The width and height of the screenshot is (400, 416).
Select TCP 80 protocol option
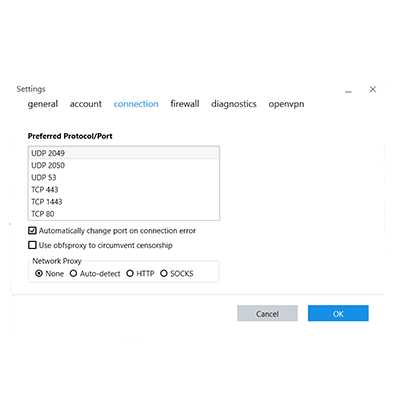coord(124,214)
